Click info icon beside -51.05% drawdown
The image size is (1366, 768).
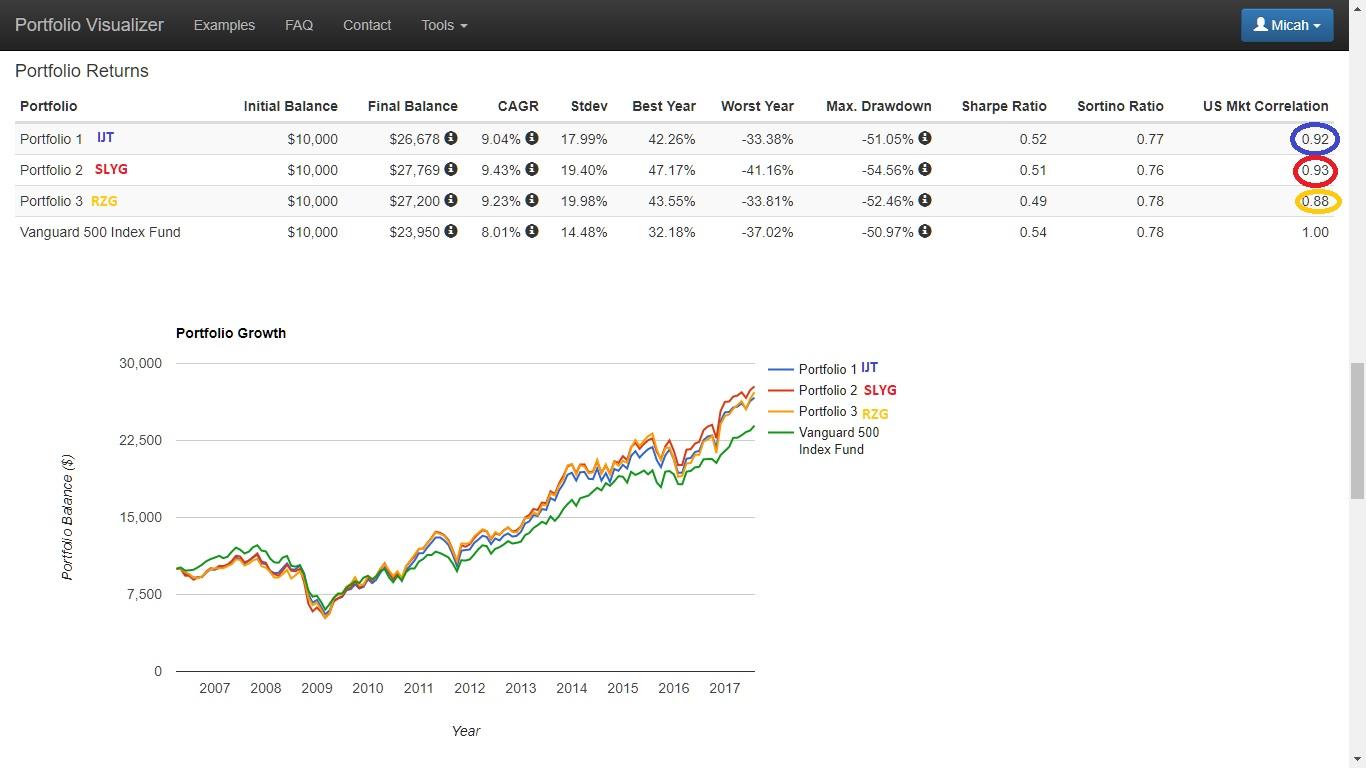pos(925,138)
